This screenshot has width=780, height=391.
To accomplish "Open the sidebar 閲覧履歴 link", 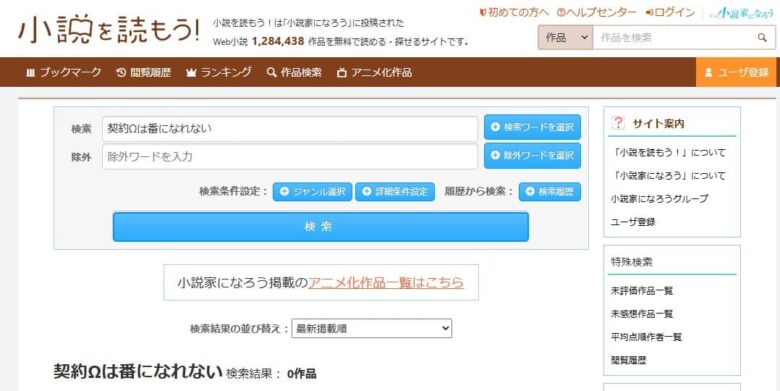I will click(x=628, y=360).
